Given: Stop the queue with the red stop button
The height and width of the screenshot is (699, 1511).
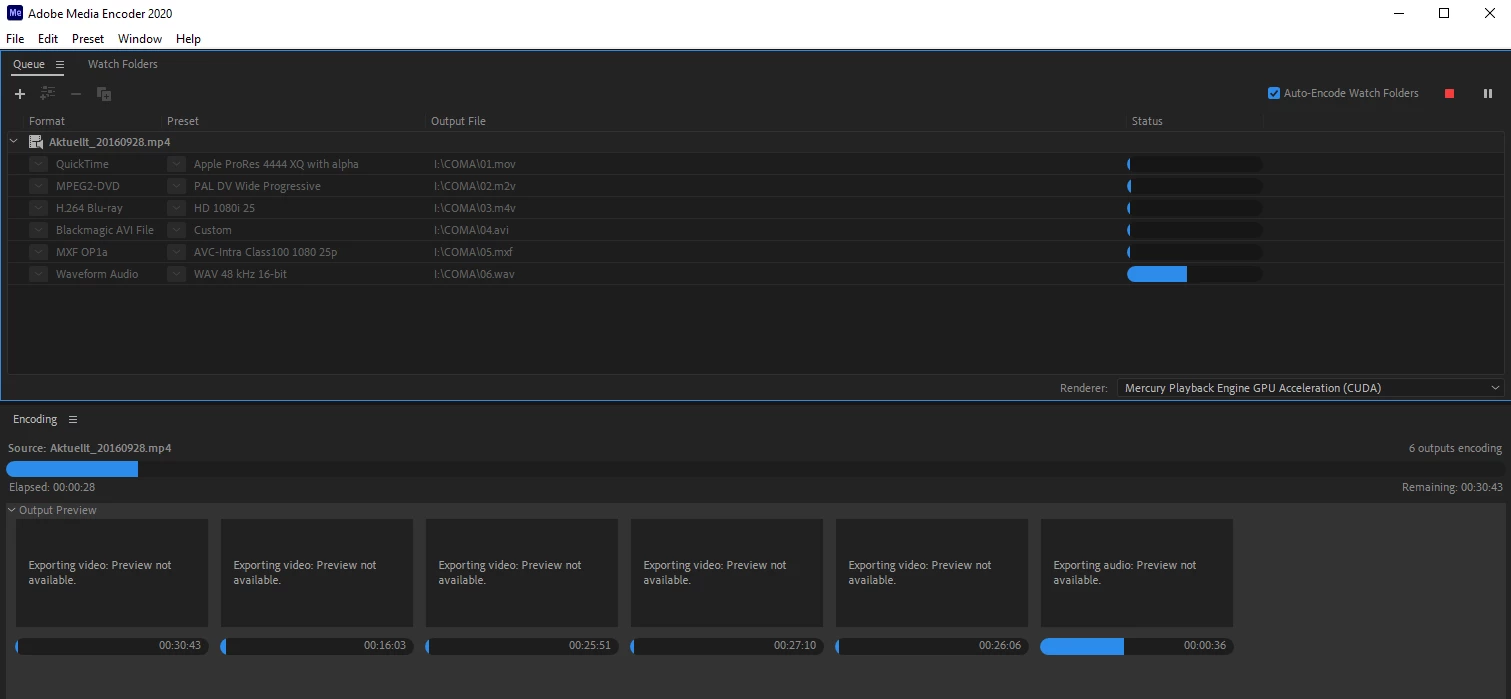Looking at the screenshot, I should [x=1450, y=94].
